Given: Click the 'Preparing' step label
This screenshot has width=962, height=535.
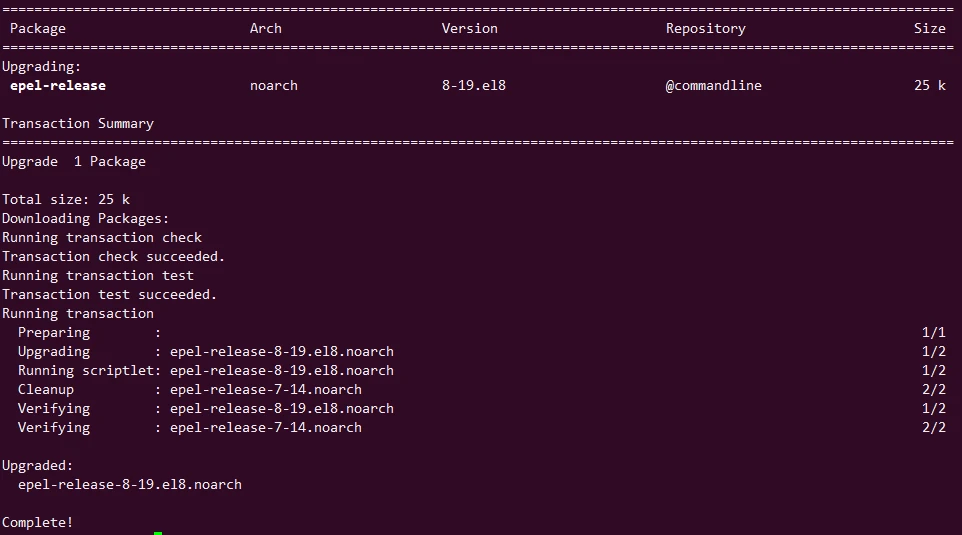Looking at the screenshot, I should coord(54,333).
